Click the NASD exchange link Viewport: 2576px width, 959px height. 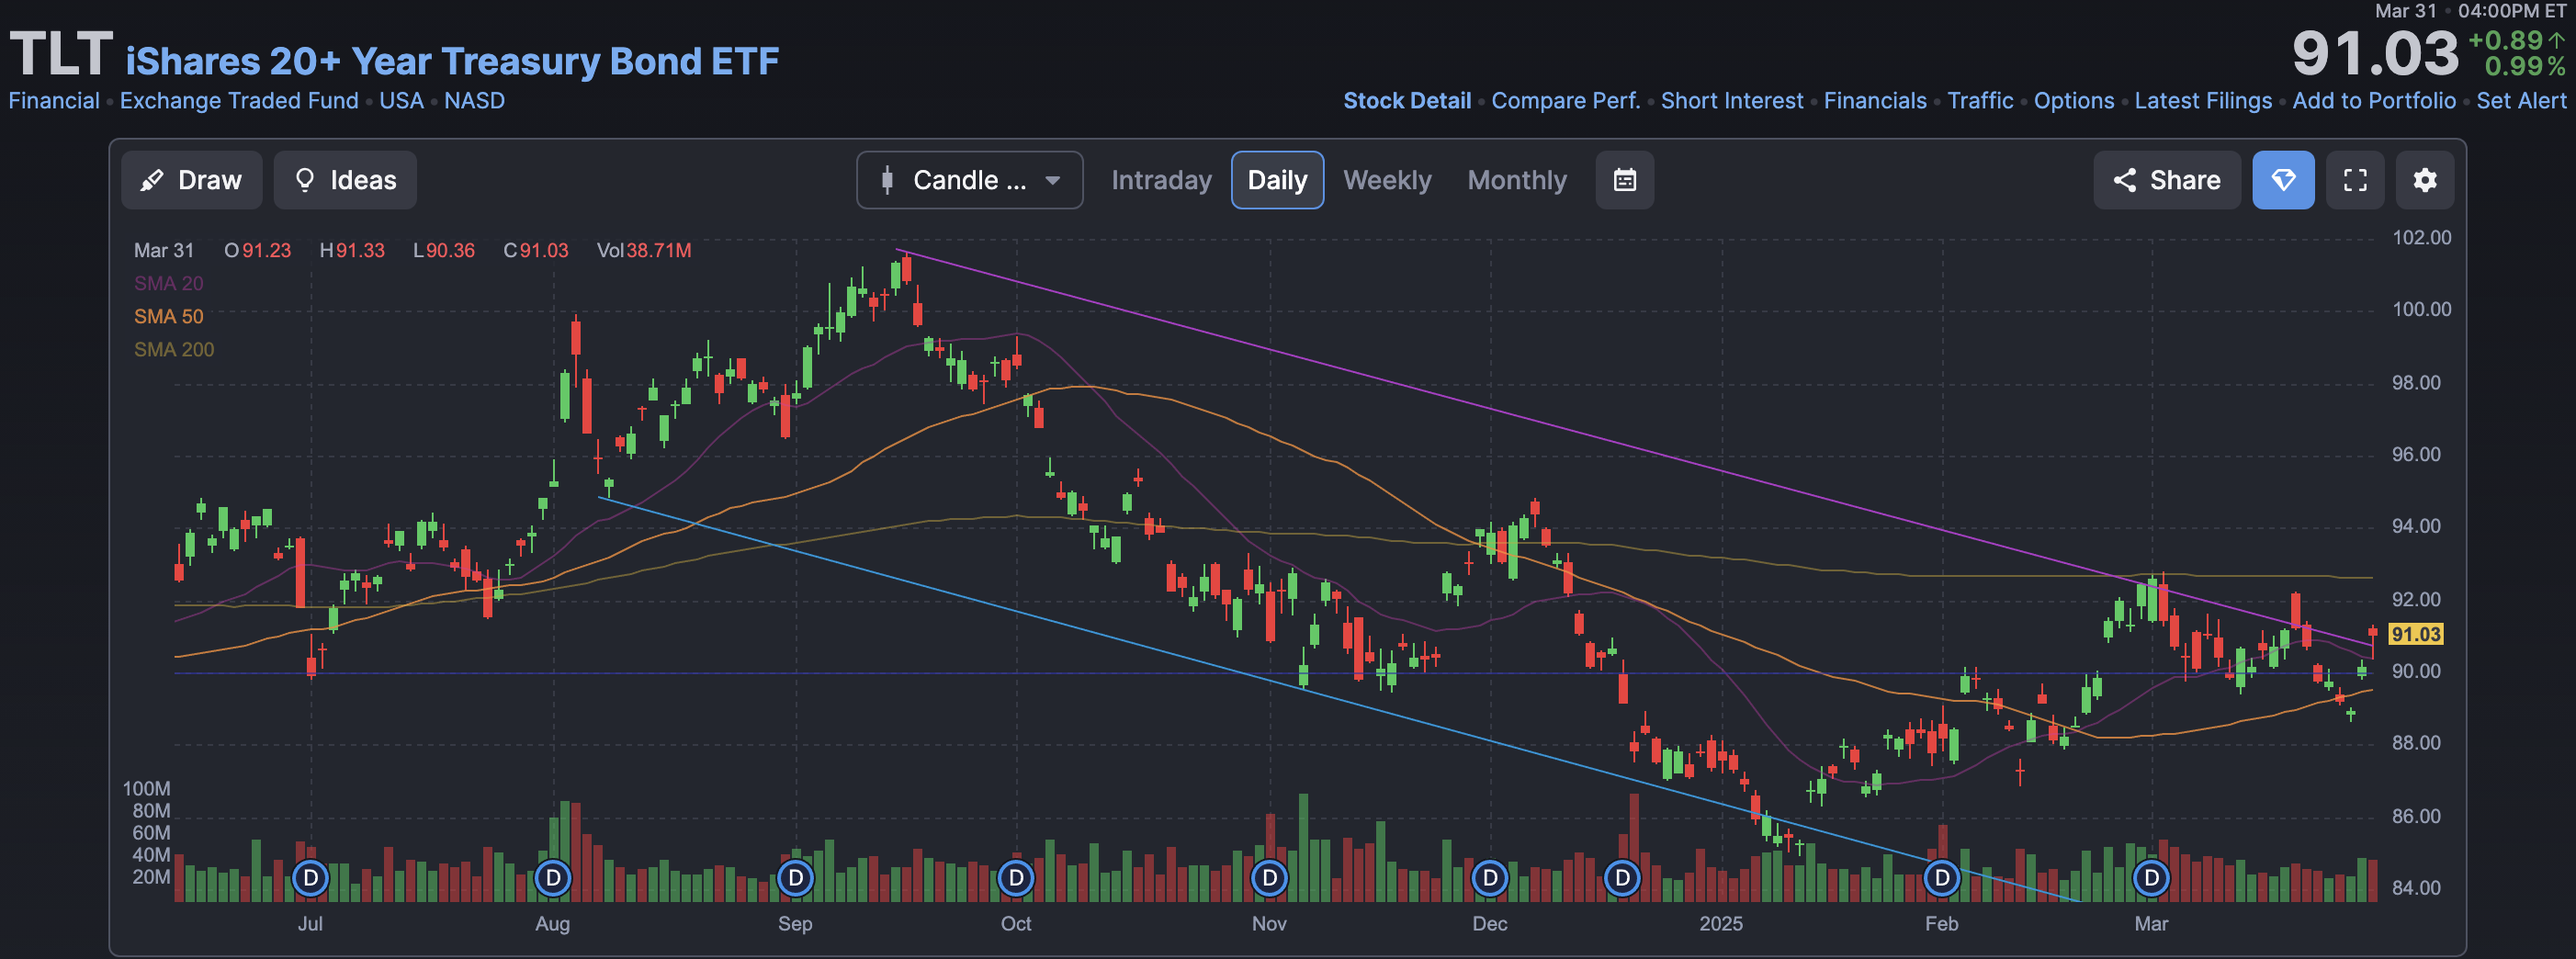click(x=474, y=101)
